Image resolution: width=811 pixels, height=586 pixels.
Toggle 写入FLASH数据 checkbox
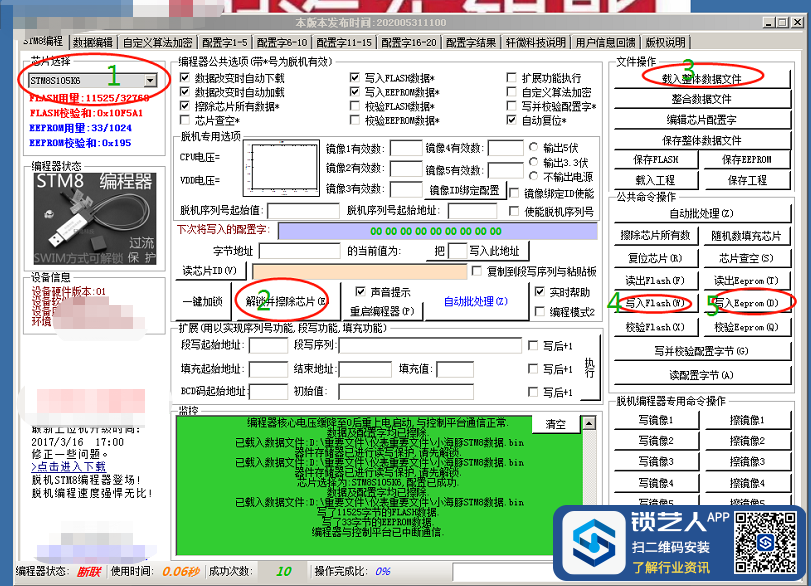[355, 78]
